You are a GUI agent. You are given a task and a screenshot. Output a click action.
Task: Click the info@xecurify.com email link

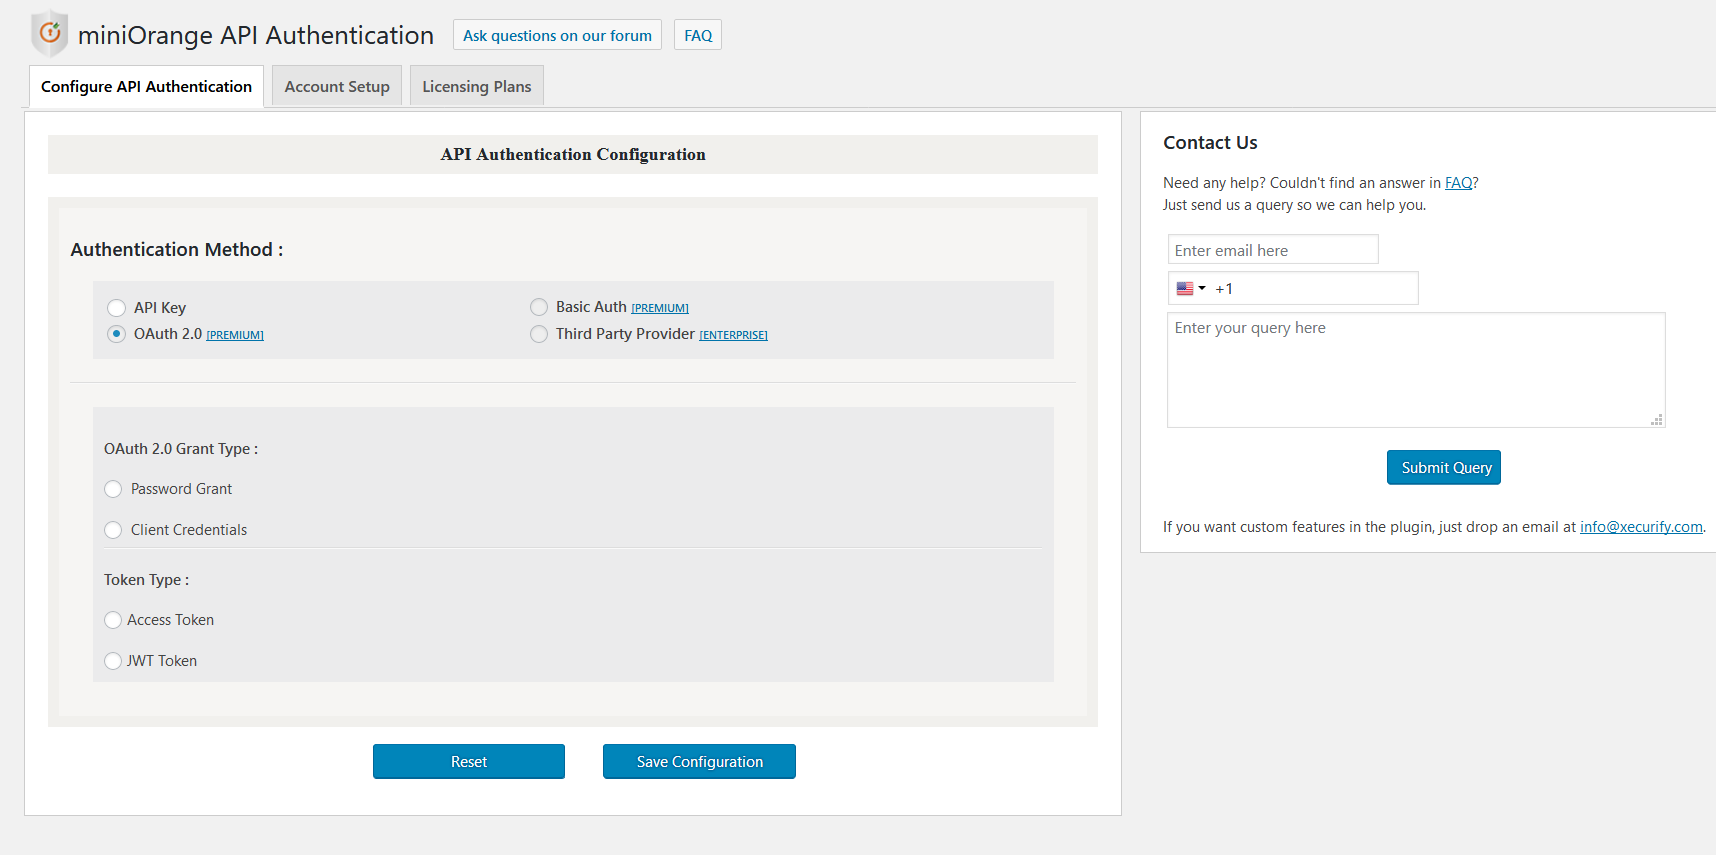coord(1640,527)
